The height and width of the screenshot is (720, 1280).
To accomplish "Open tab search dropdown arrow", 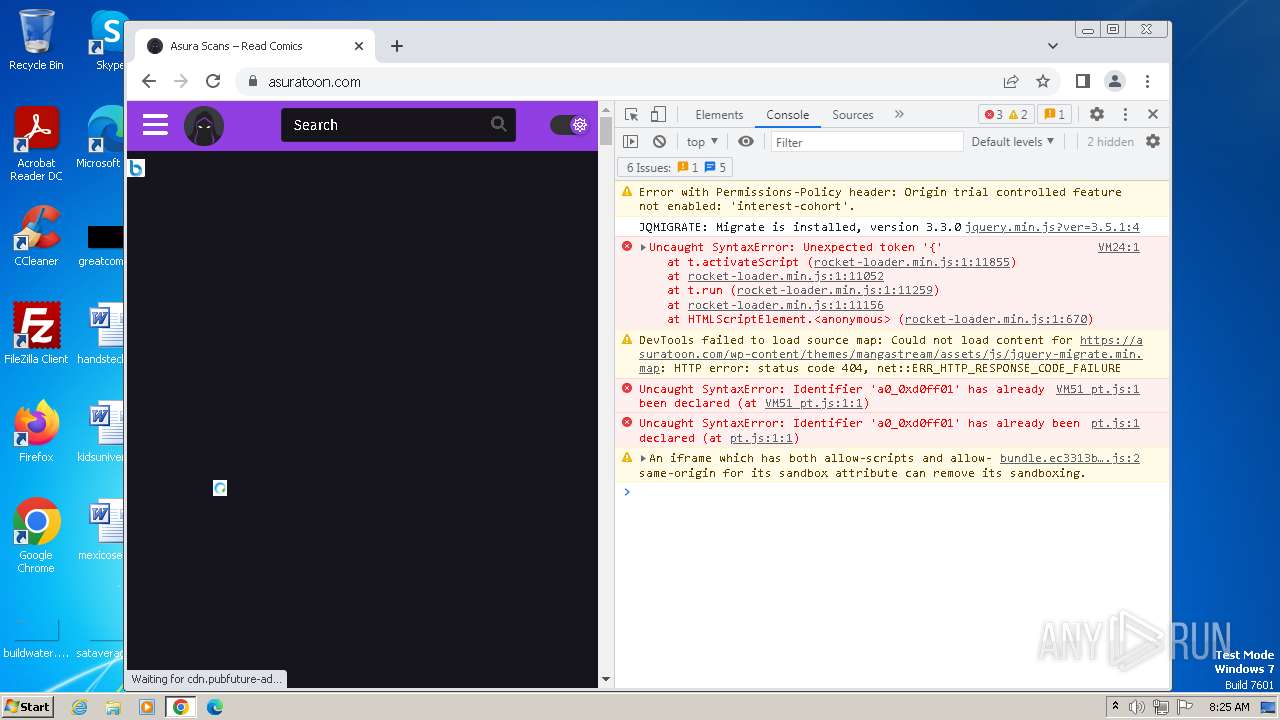I will 1052,46.
